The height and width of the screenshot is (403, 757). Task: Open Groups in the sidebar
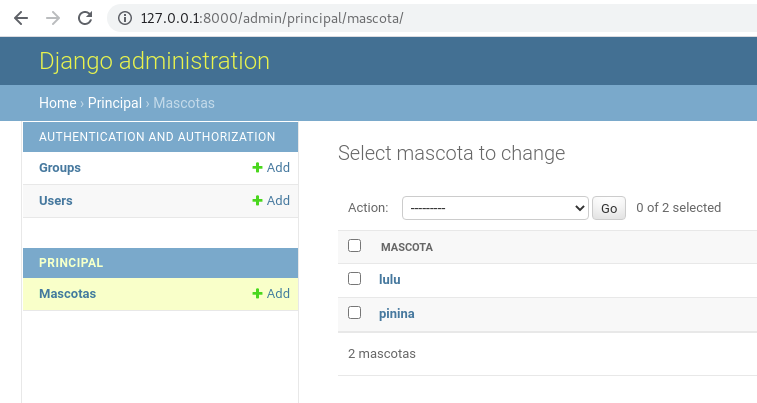click(60, 168)
